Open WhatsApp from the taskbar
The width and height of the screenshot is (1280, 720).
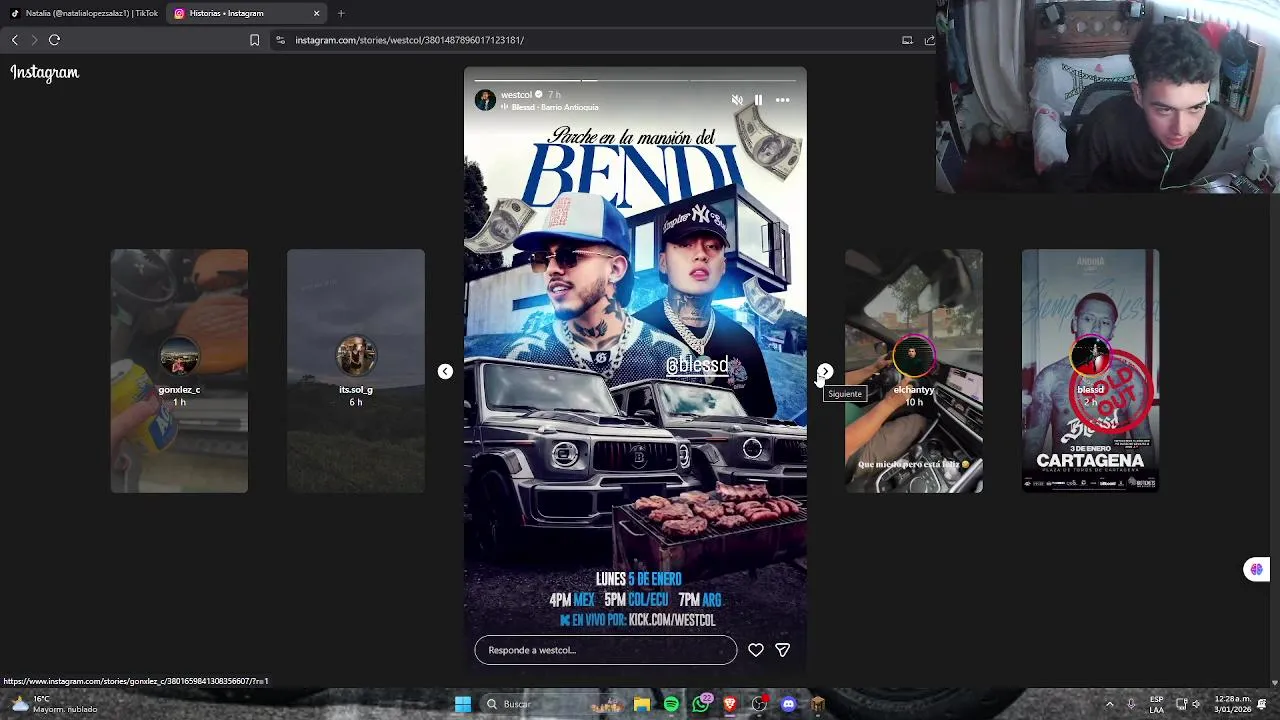pos(701,704)
